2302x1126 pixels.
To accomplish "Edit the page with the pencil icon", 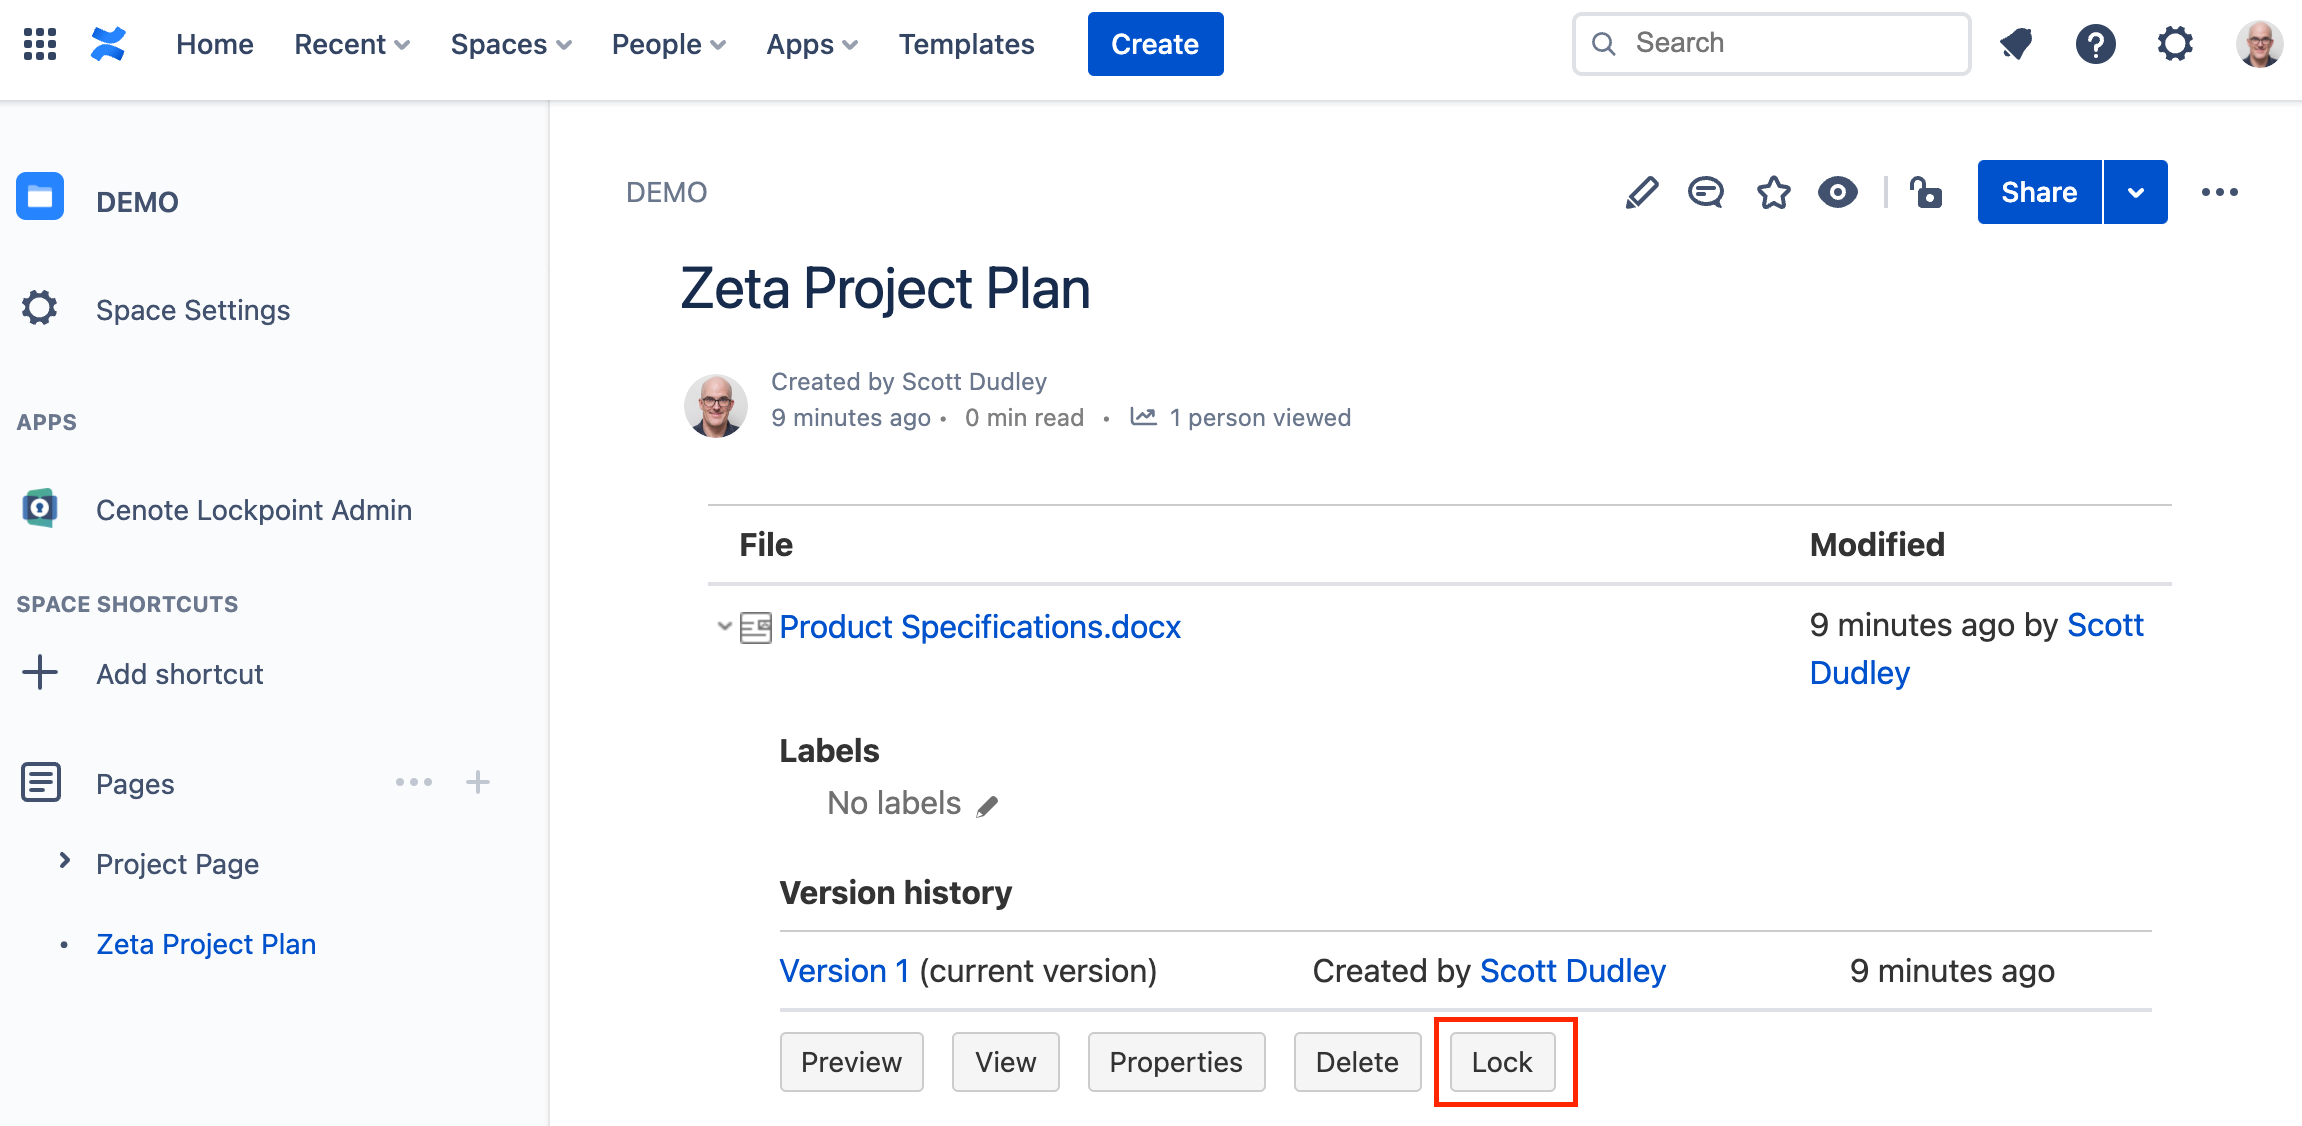I will 1642,192.
